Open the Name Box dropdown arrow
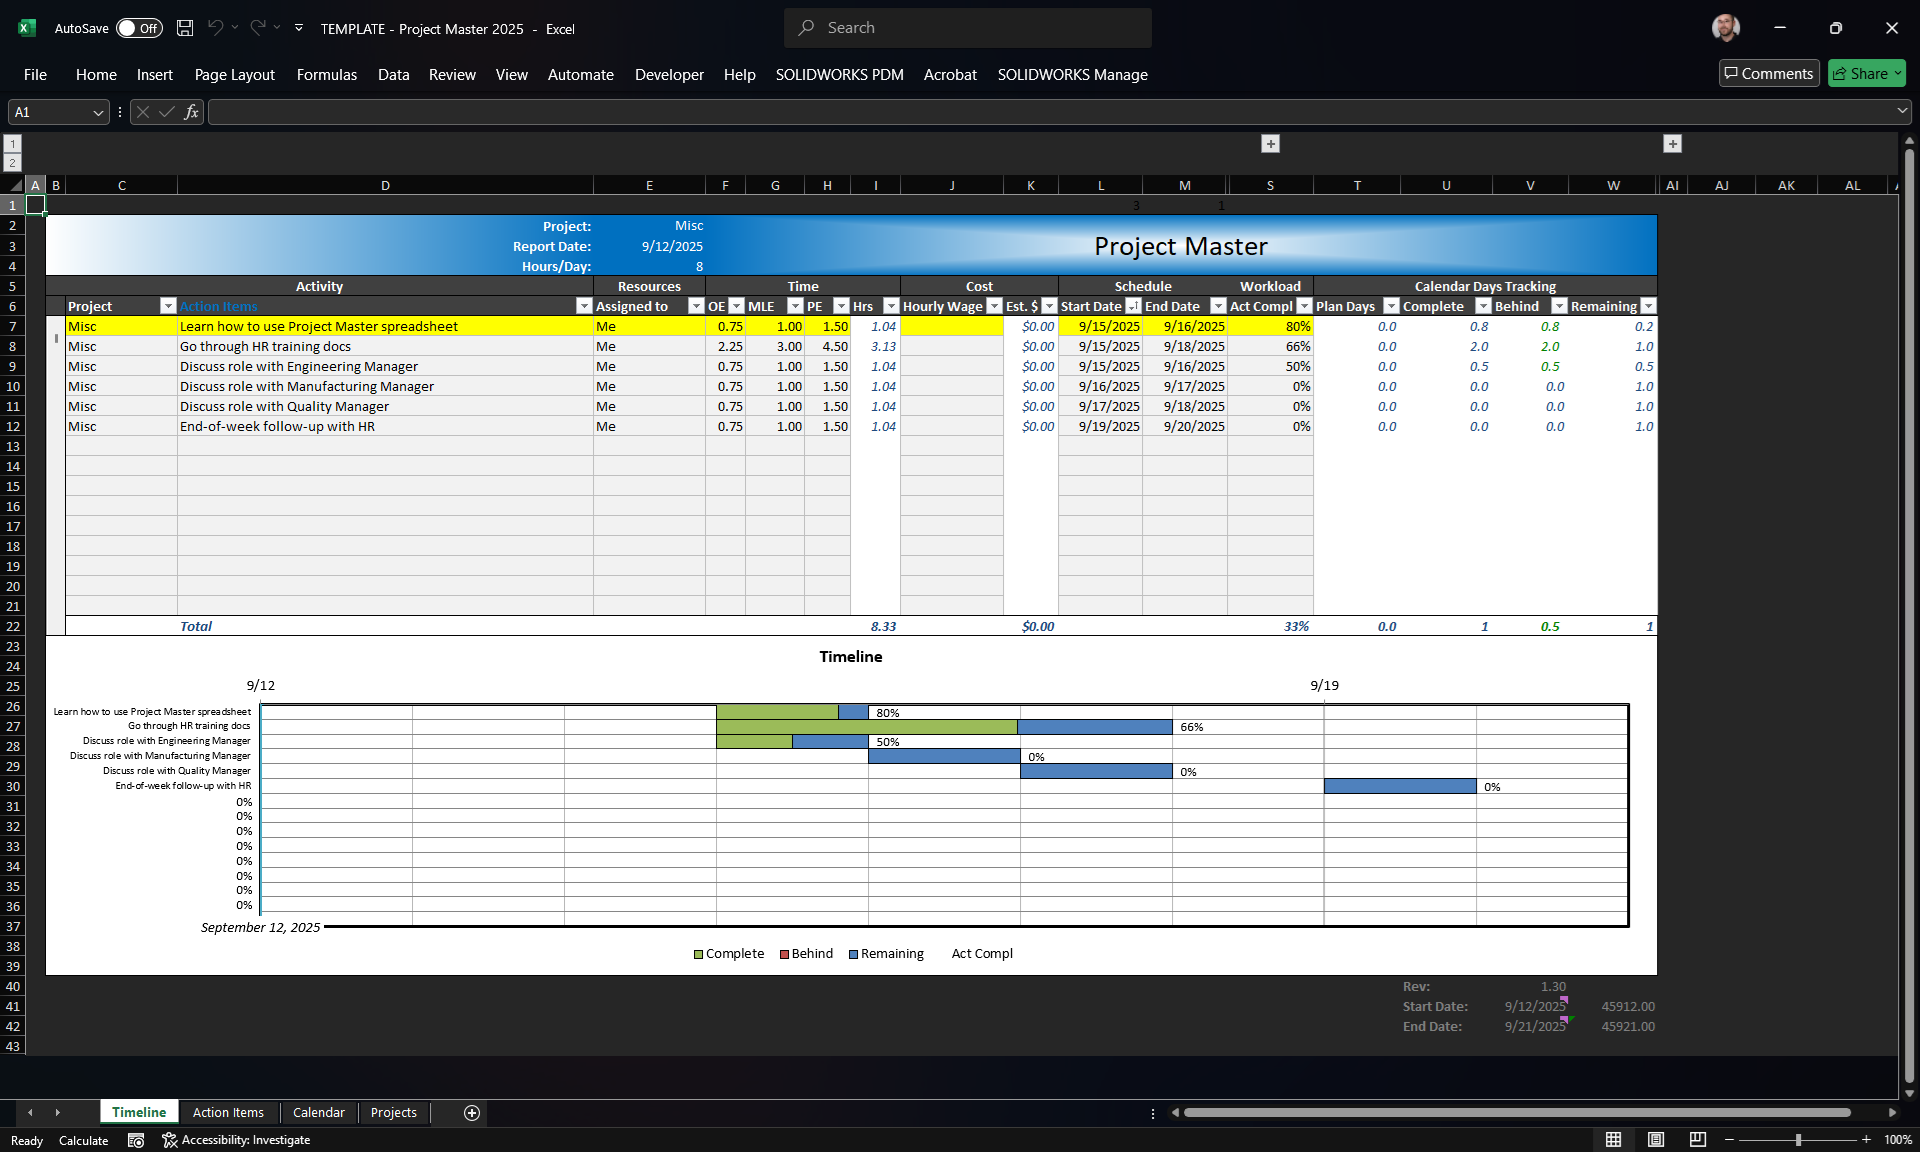The width and height of the screenshot is (1920, 1152). coord(98,112)
